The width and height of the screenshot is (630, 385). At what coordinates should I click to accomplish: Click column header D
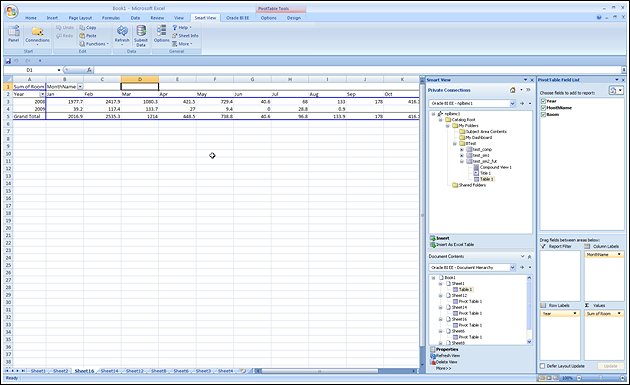click(140, 79)
